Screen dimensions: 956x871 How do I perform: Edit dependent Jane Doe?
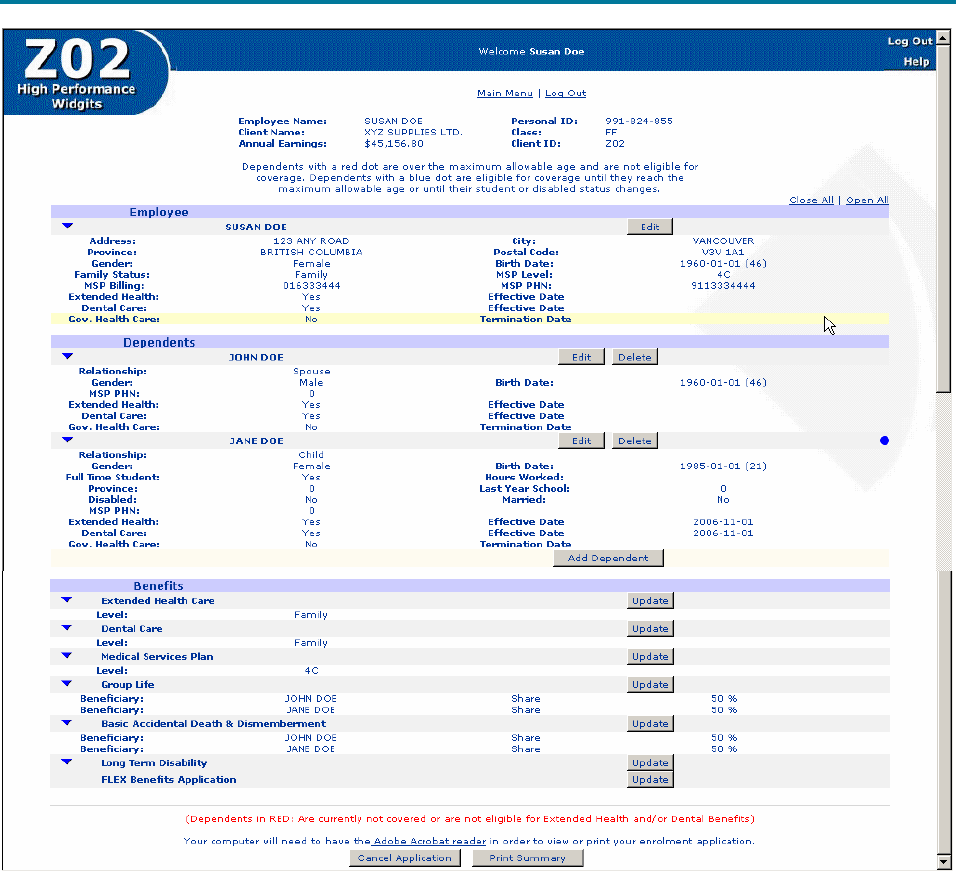(581, 441)
